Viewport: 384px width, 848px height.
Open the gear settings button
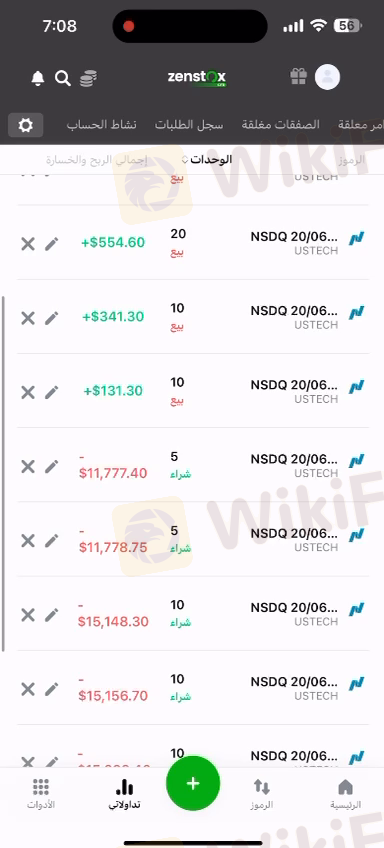point(25,125)
